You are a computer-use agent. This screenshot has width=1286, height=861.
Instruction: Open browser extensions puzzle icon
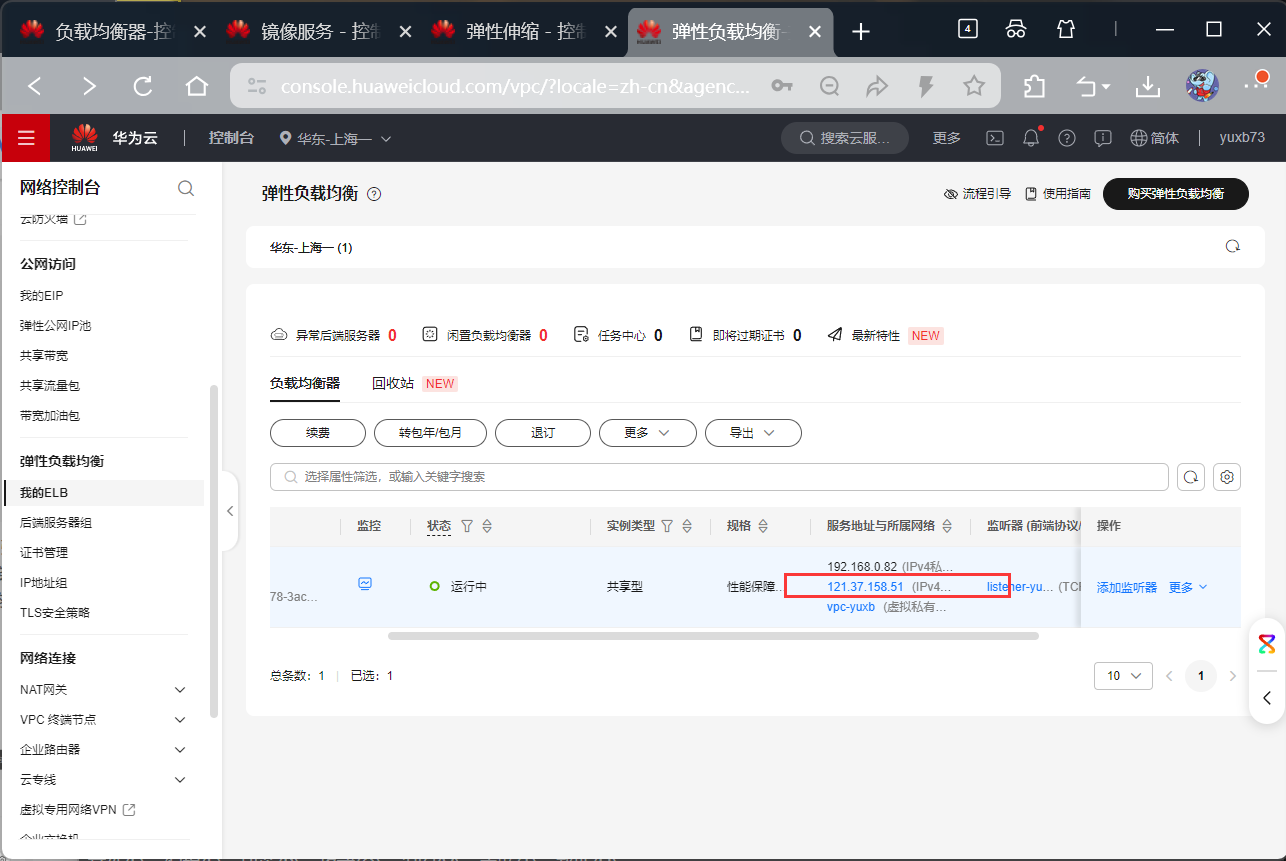coord(1035,87)
